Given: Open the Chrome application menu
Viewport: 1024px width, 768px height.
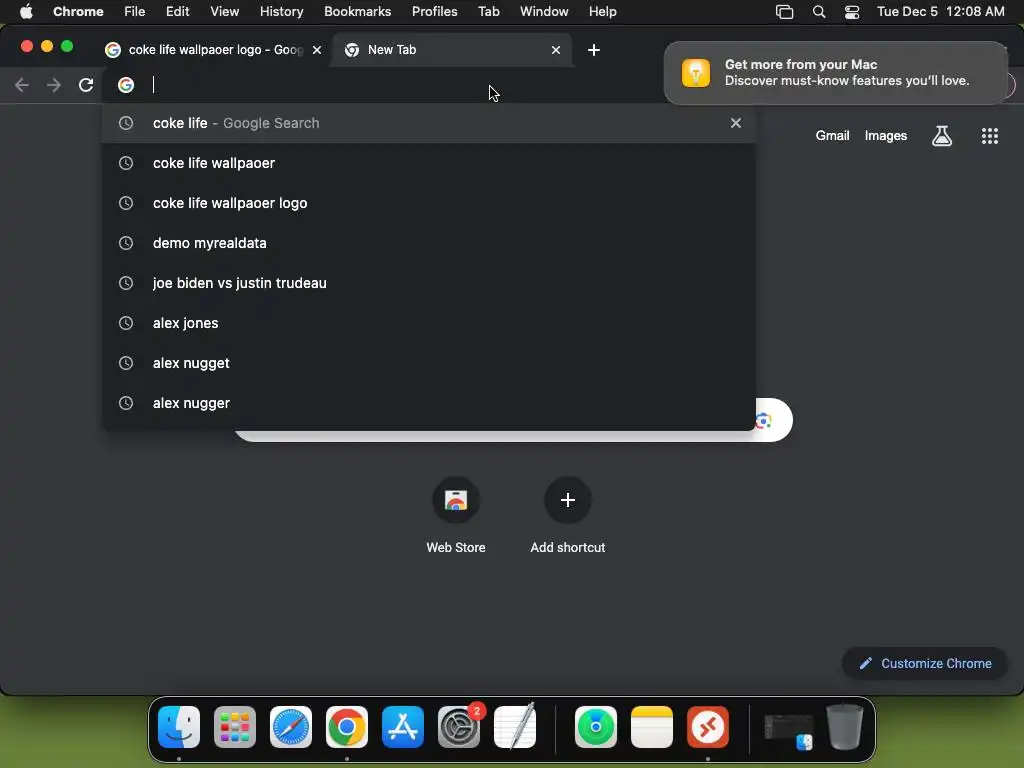Looking at the screenshot, I should tap(78, 12).
